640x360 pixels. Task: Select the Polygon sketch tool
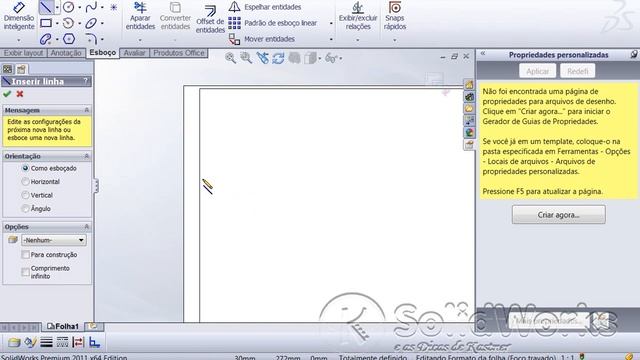click(x=69, y=39)
